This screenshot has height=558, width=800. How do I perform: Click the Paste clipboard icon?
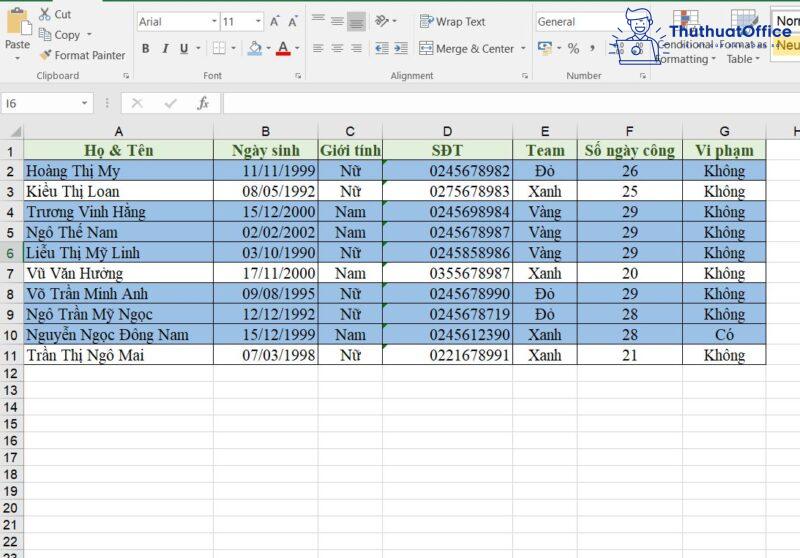(18, 22)
